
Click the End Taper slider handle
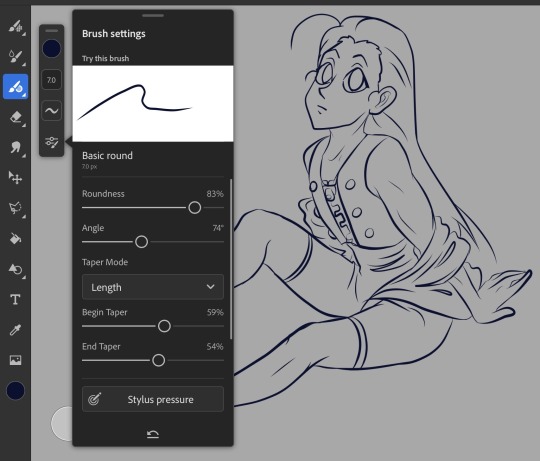[x=158, y=360]
